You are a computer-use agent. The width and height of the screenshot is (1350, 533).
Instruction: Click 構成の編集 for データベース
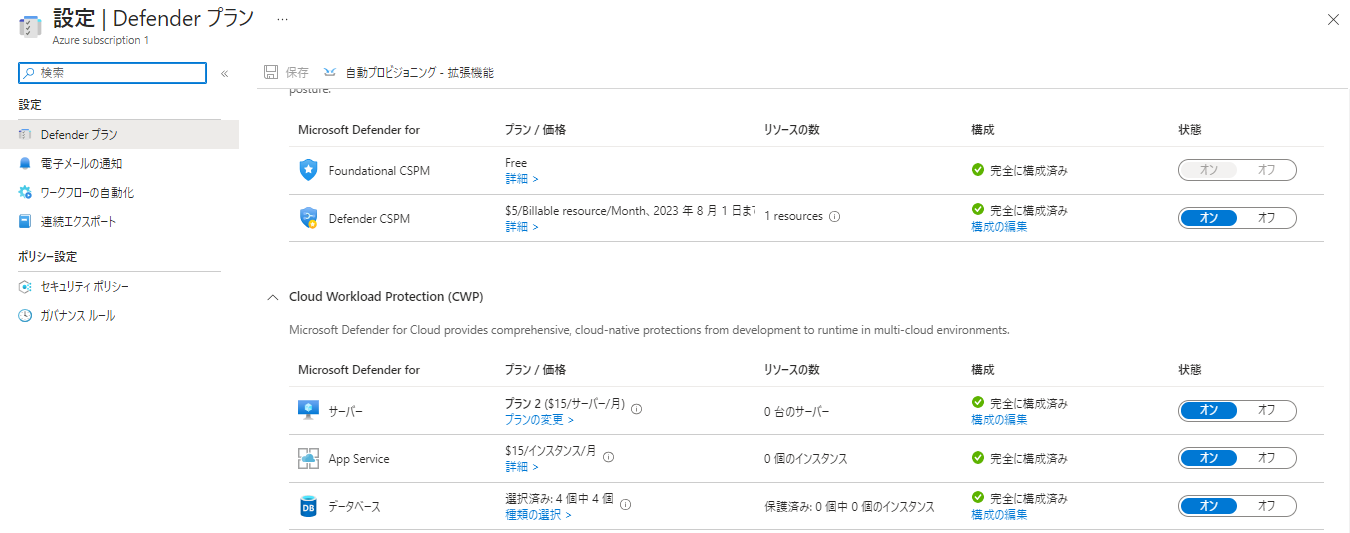[x=999, y=514]
